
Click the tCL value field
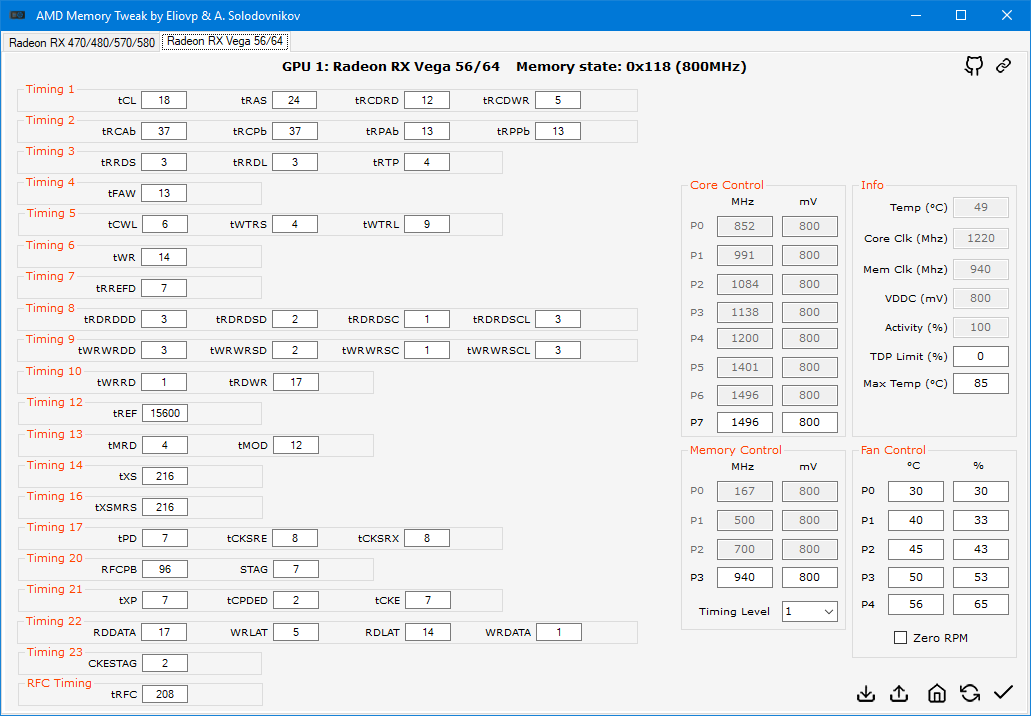pos(164,100)
